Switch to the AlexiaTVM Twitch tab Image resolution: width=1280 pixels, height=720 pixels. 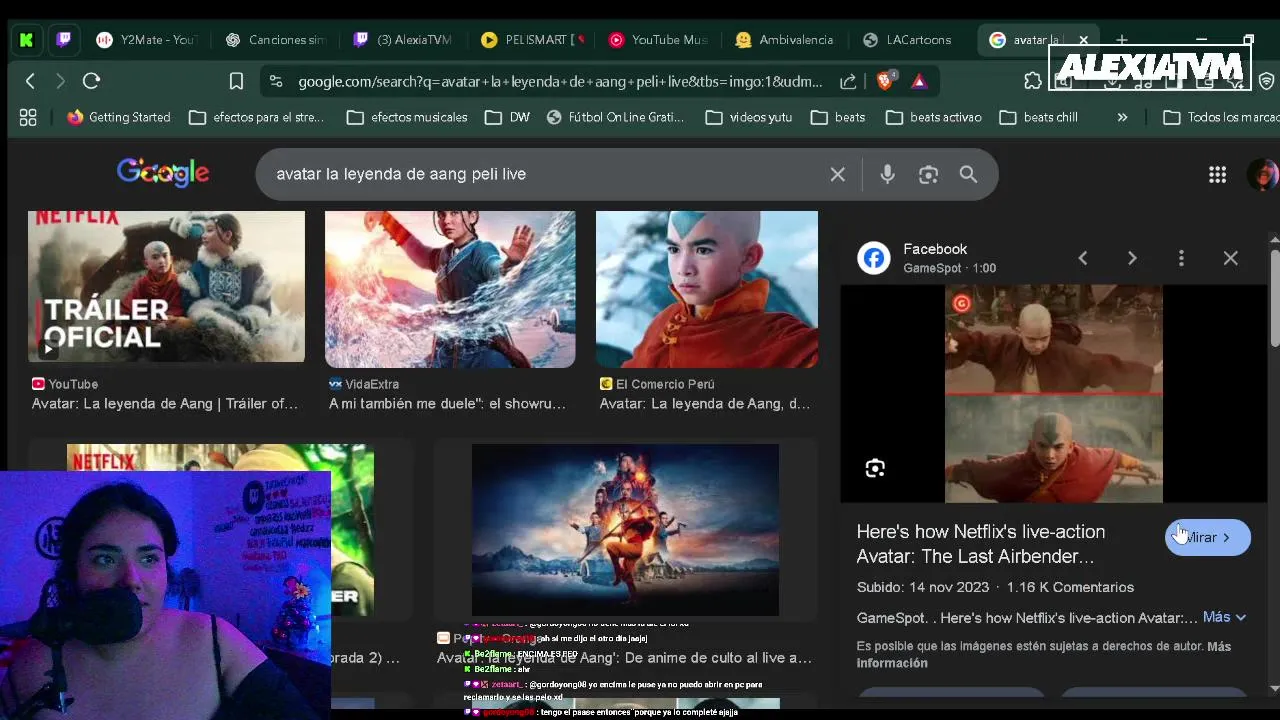tap(402, 40)
